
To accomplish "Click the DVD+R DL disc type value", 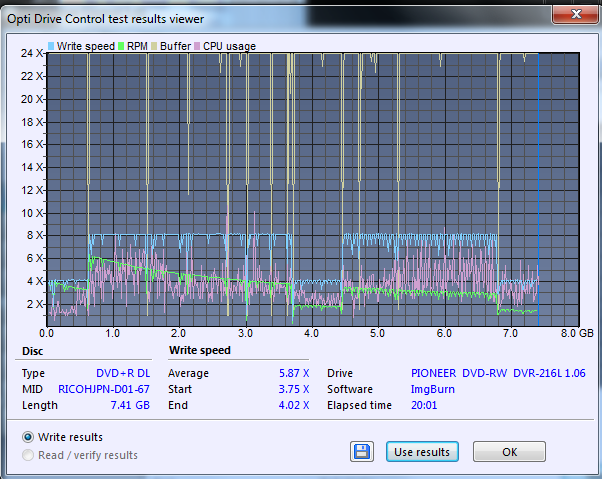I will 123,373.
